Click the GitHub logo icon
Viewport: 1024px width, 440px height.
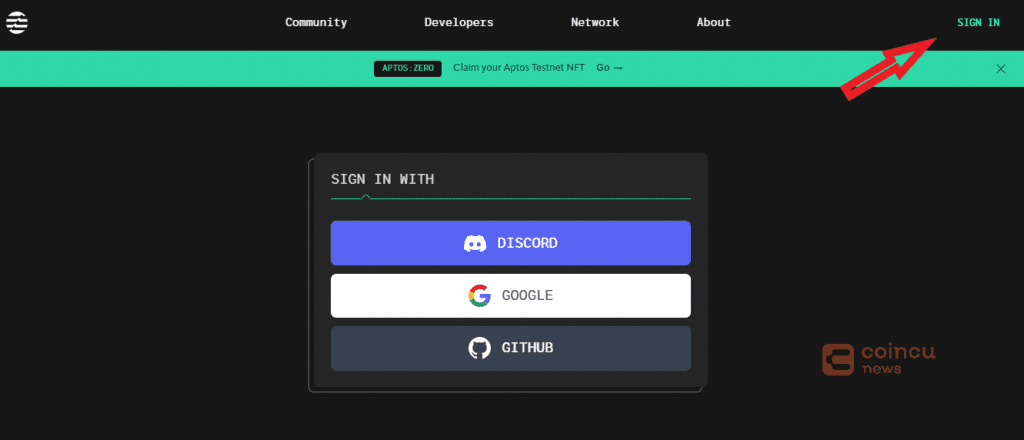click(479, 348)
